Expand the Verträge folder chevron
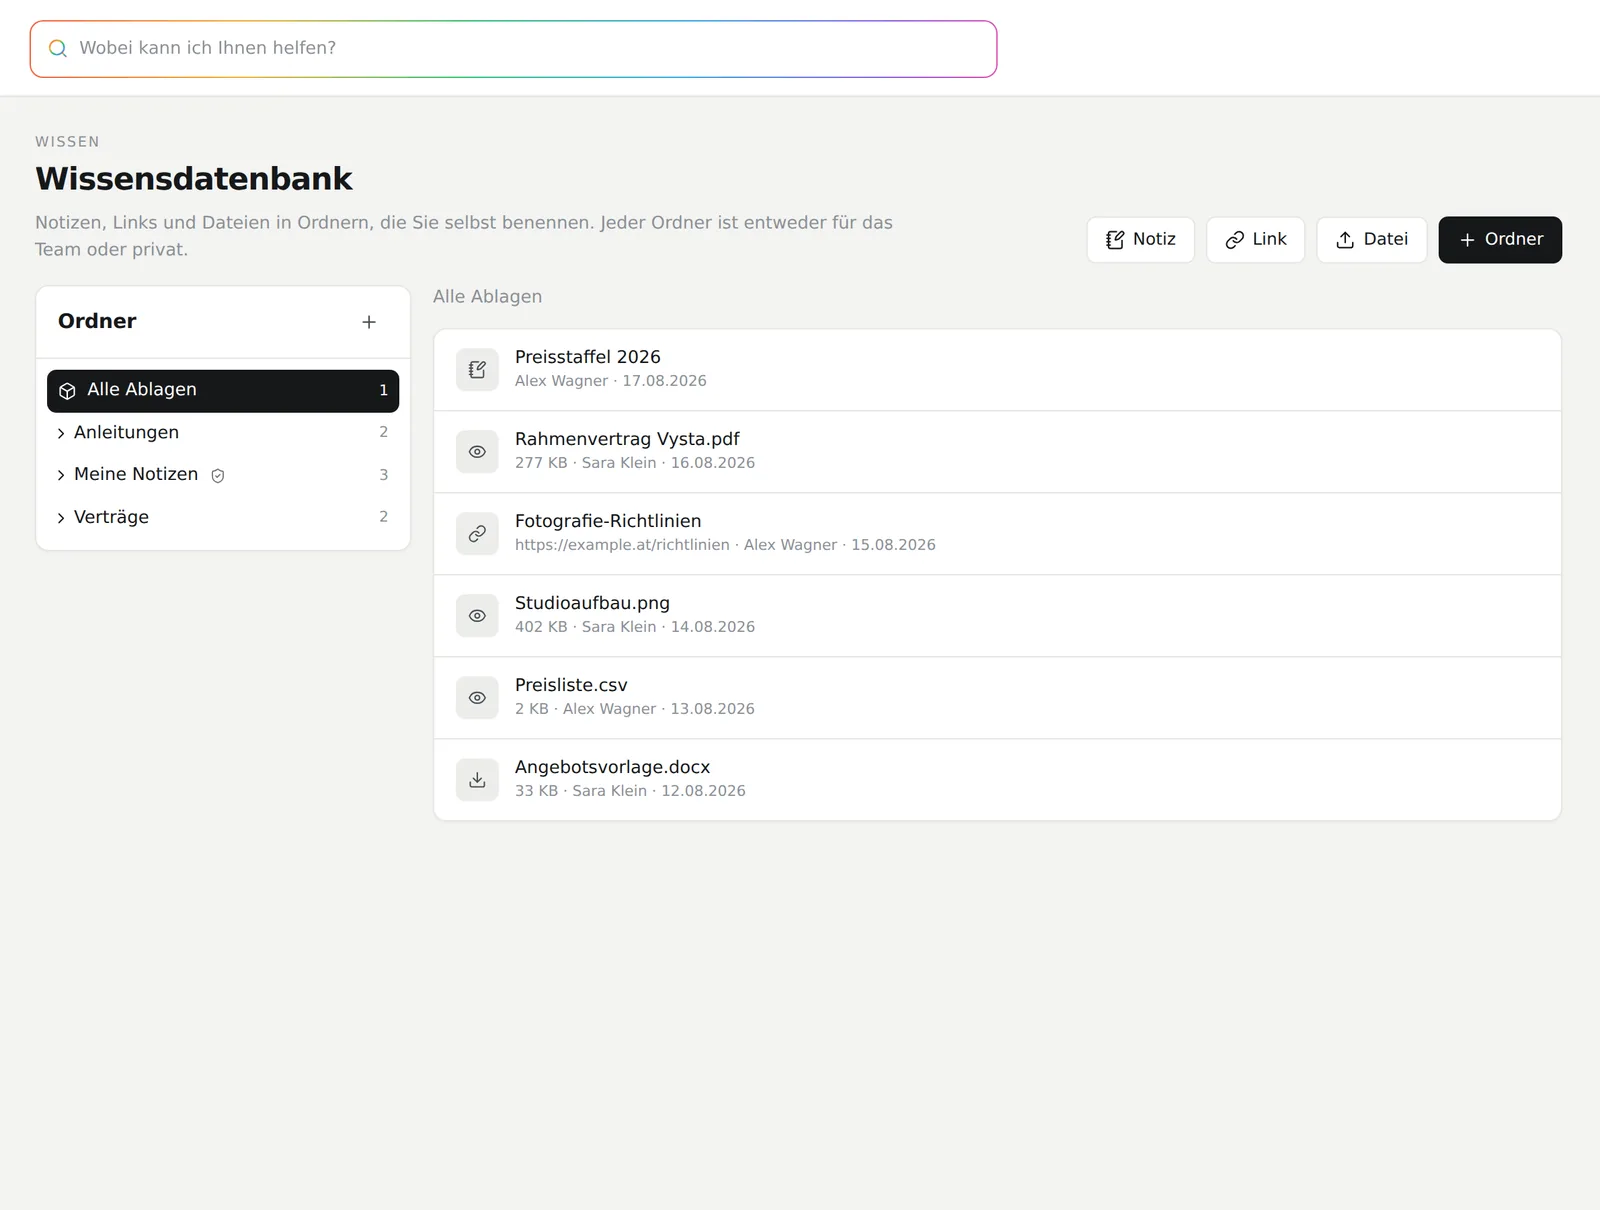The image size is (1600, 1210). click(x=61, y=518)
